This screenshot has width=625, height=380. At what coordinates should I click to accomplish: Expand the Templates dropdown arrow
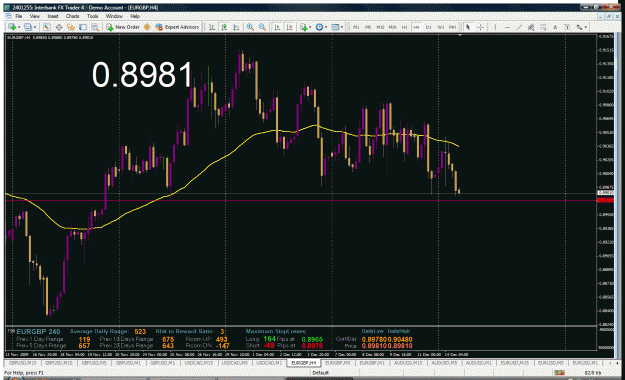[342, 27]
